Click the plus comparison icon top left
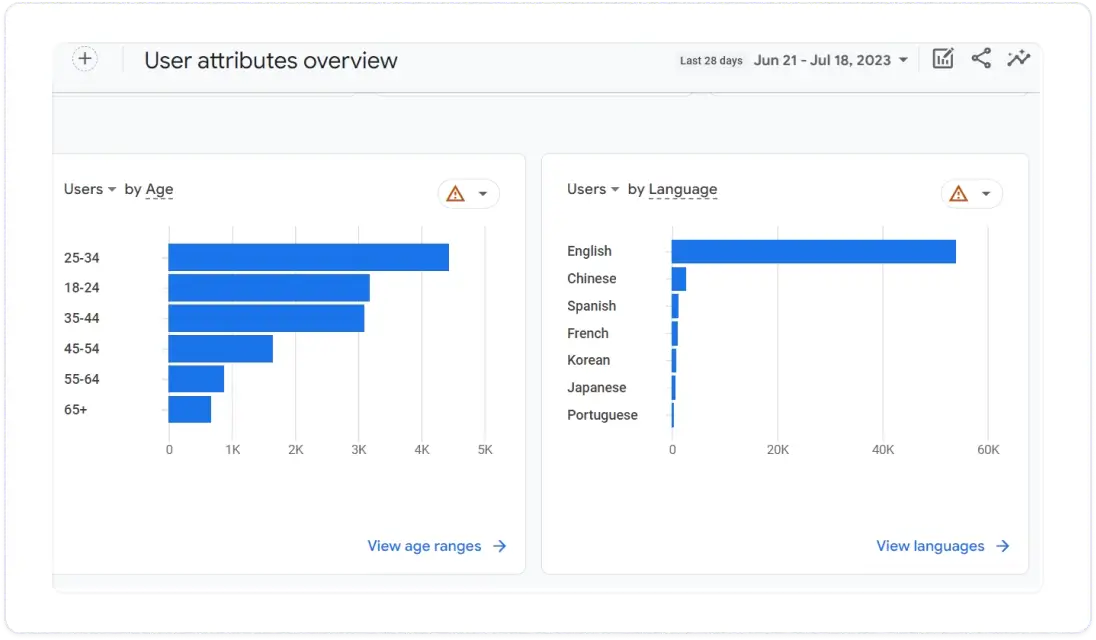The width and height of the screenshot is (1096, 640). pyautogui.click(x=84, y=58)
